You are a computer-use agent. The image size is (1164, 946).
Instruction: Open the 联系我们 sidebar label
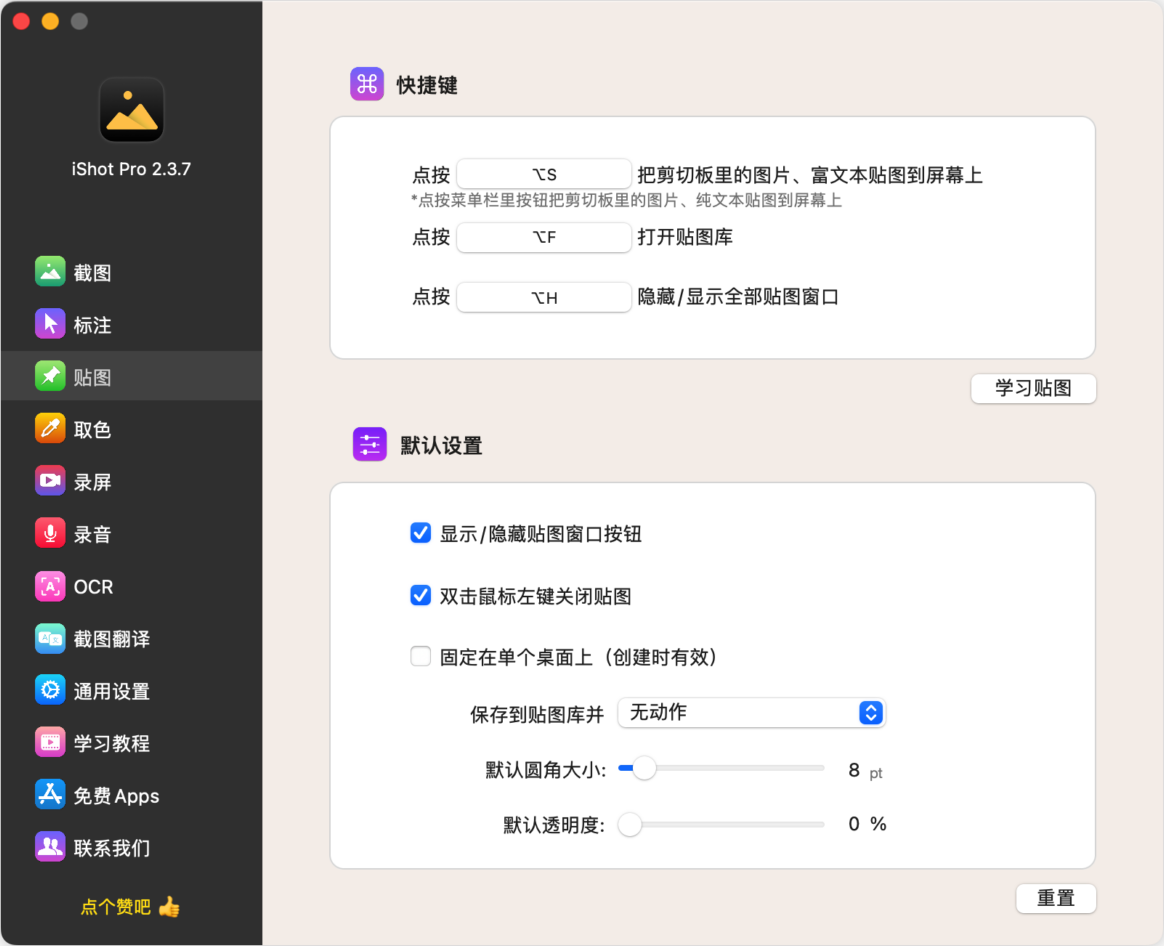pos(111,848)
